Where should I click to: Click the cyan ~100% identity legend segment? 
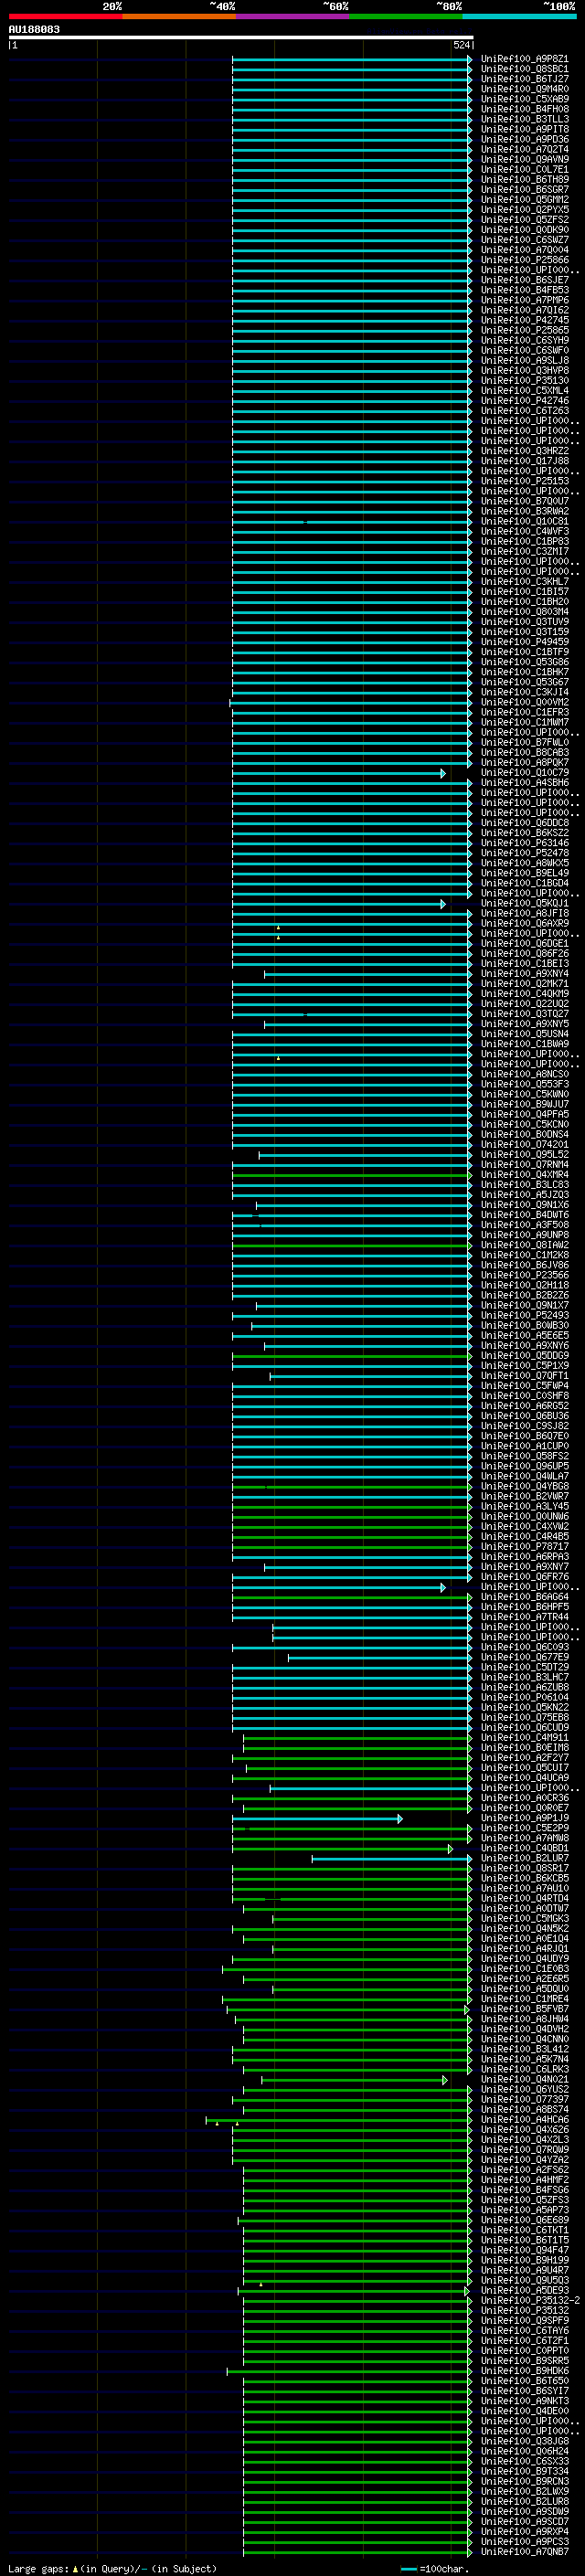[520, 16]
